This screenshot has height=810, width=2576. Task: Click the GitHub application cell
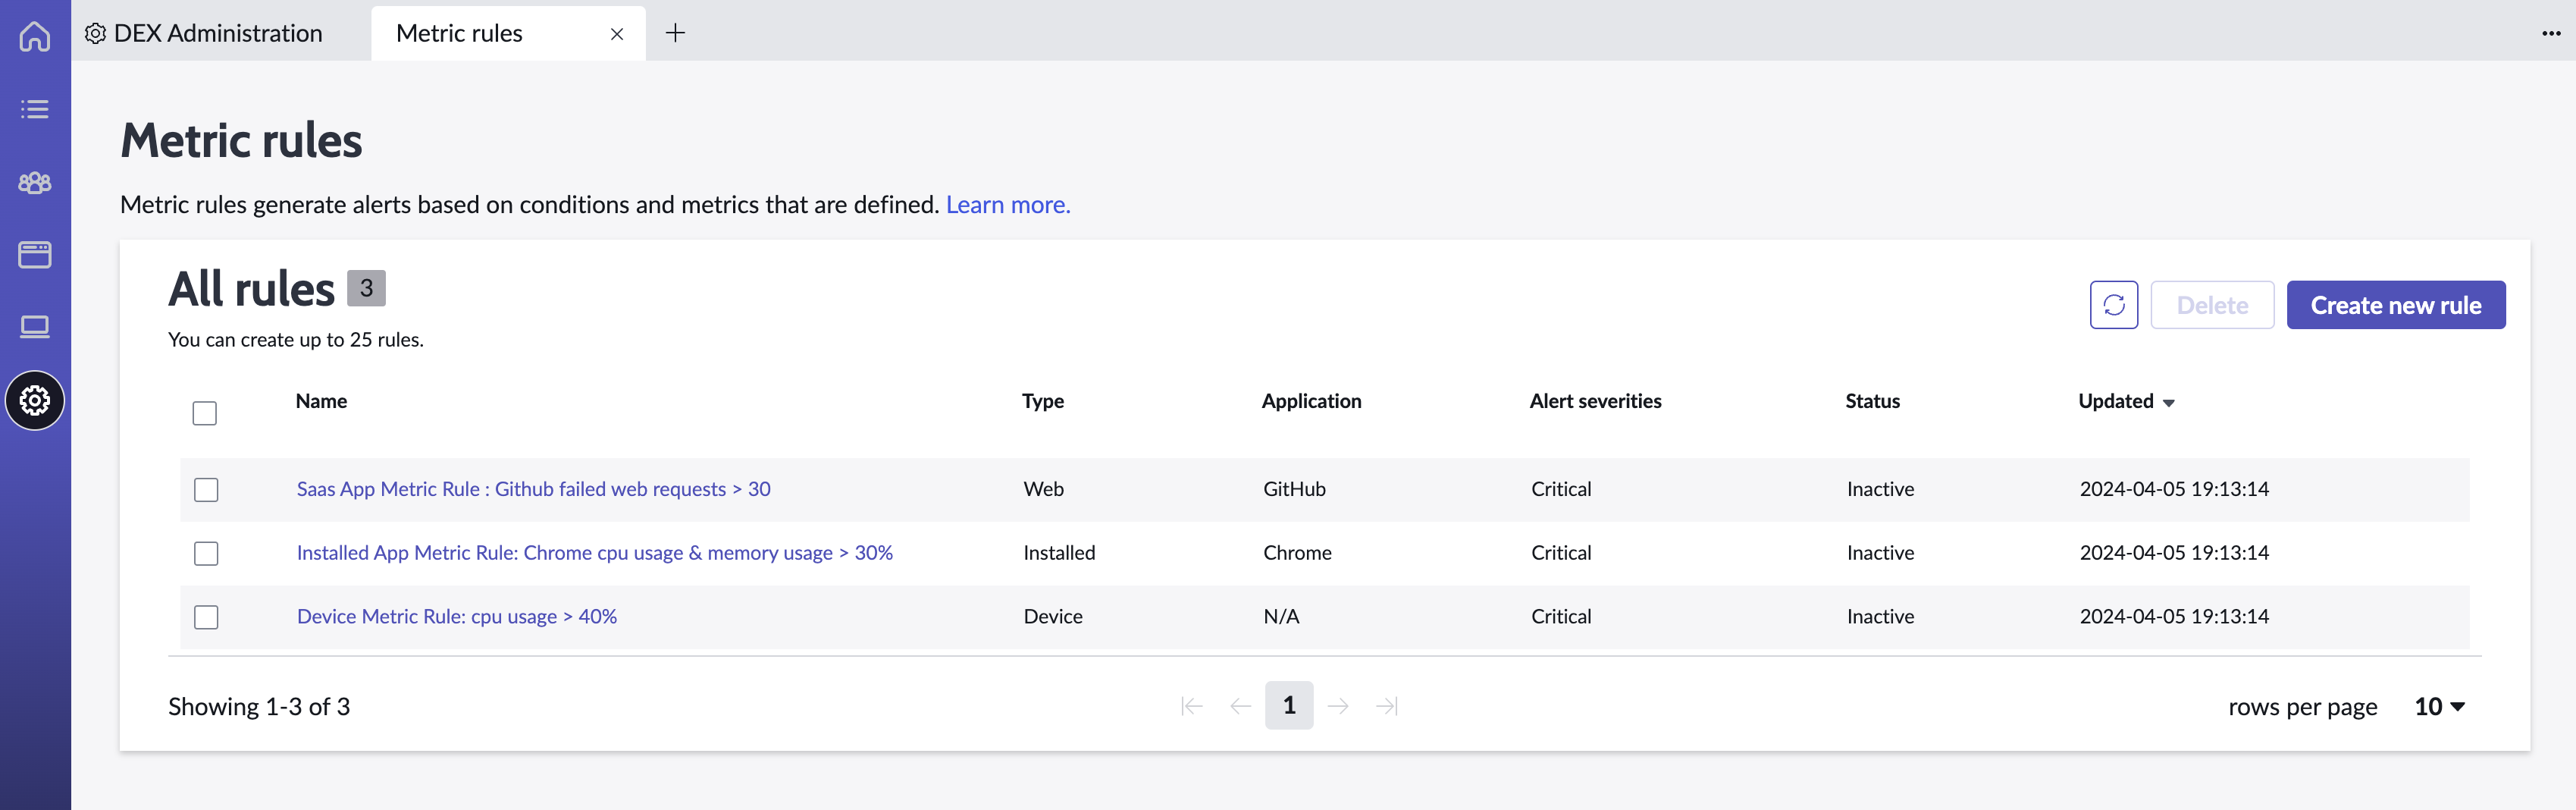(1294, 489)
